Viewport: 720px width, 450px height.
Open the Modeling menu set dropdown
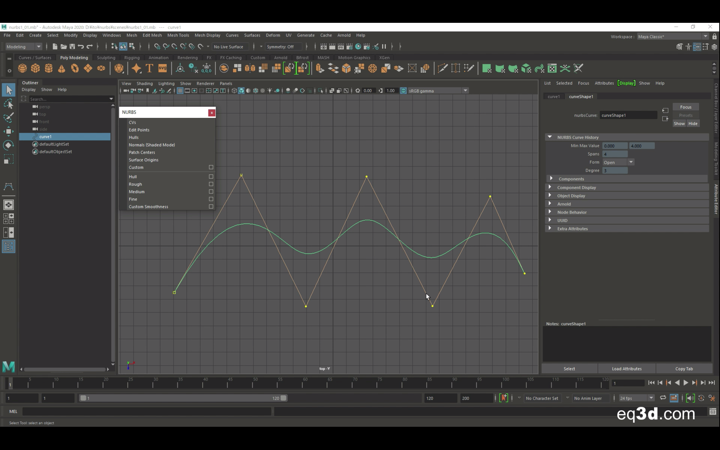(23, 46)
